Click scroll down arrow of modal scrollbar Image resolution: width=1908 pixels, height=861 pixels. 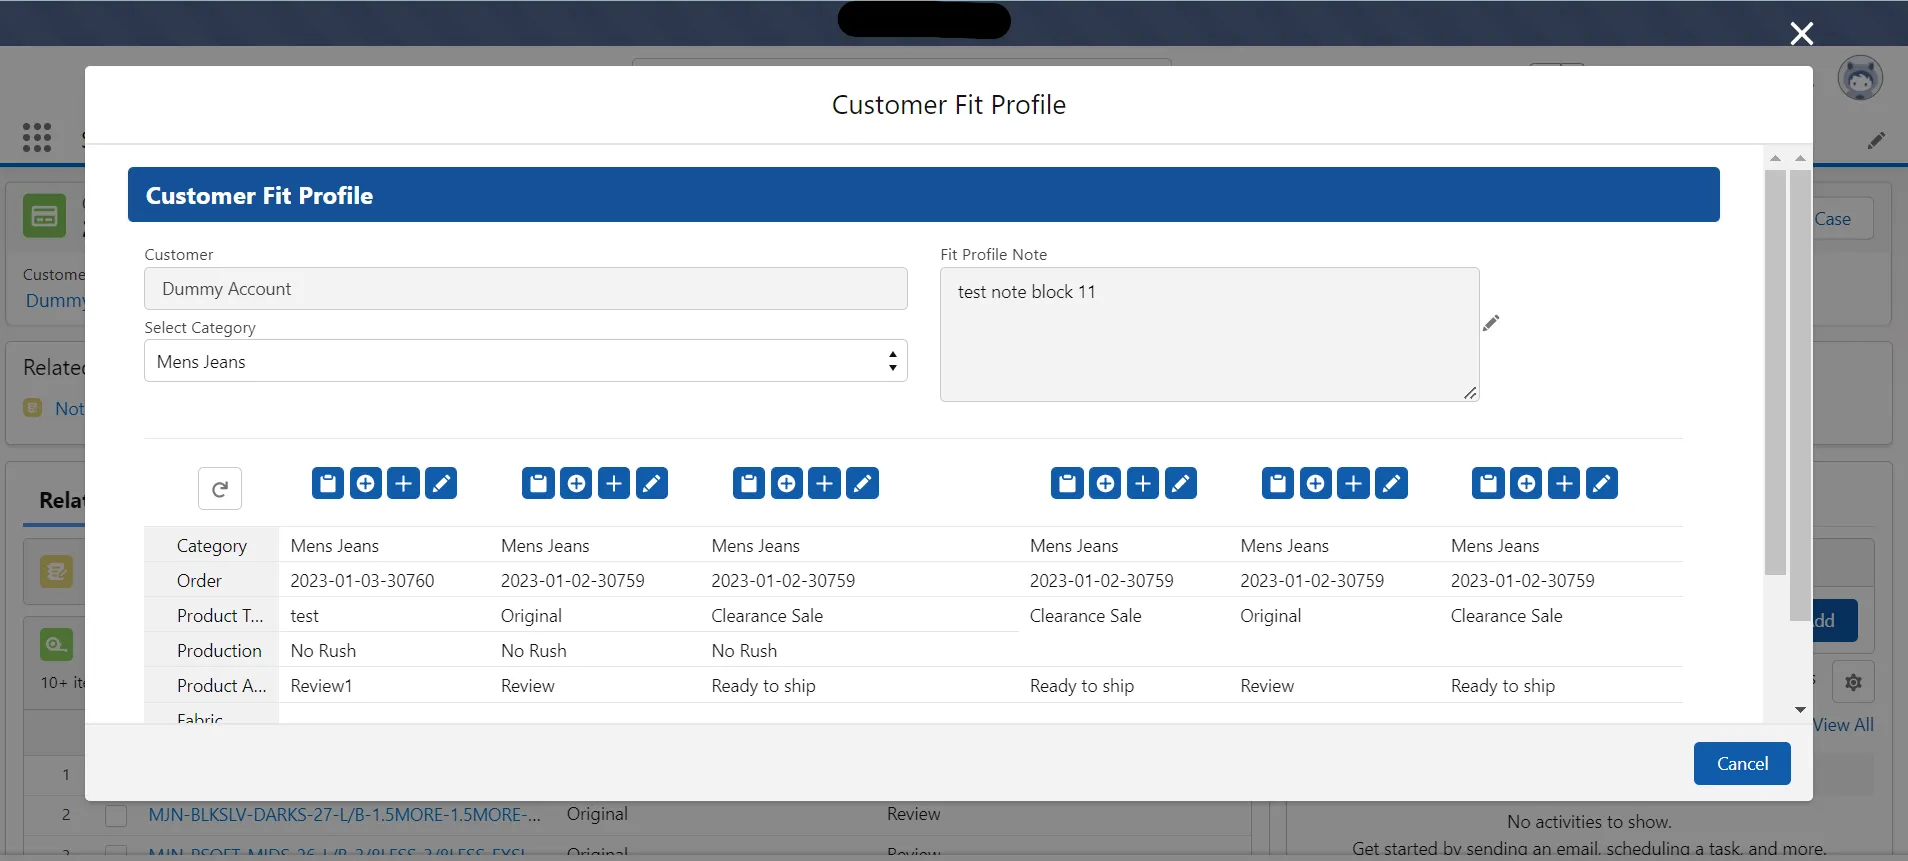coord(1800,710)
